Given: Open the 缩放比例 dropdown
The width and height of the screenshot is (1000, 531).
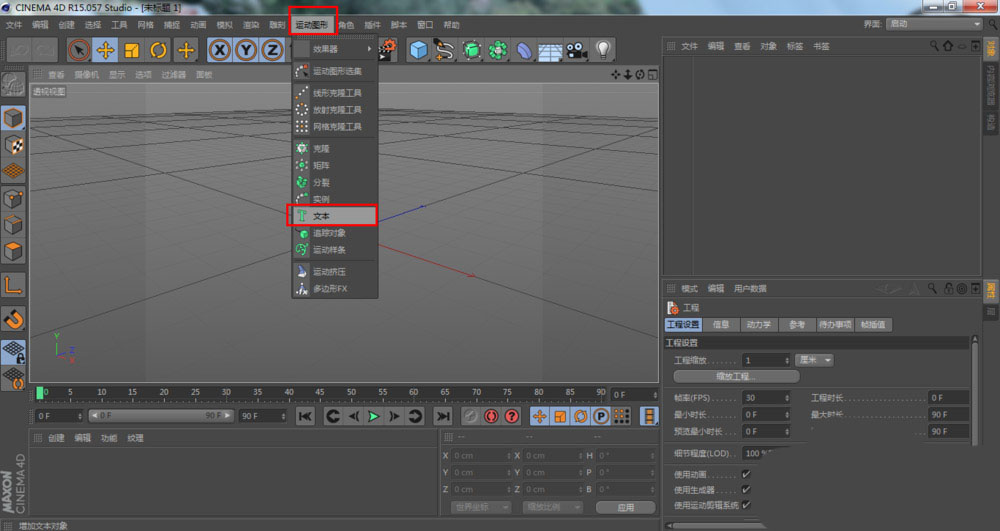Looking at the screenshot, I should tap(552, 507).
